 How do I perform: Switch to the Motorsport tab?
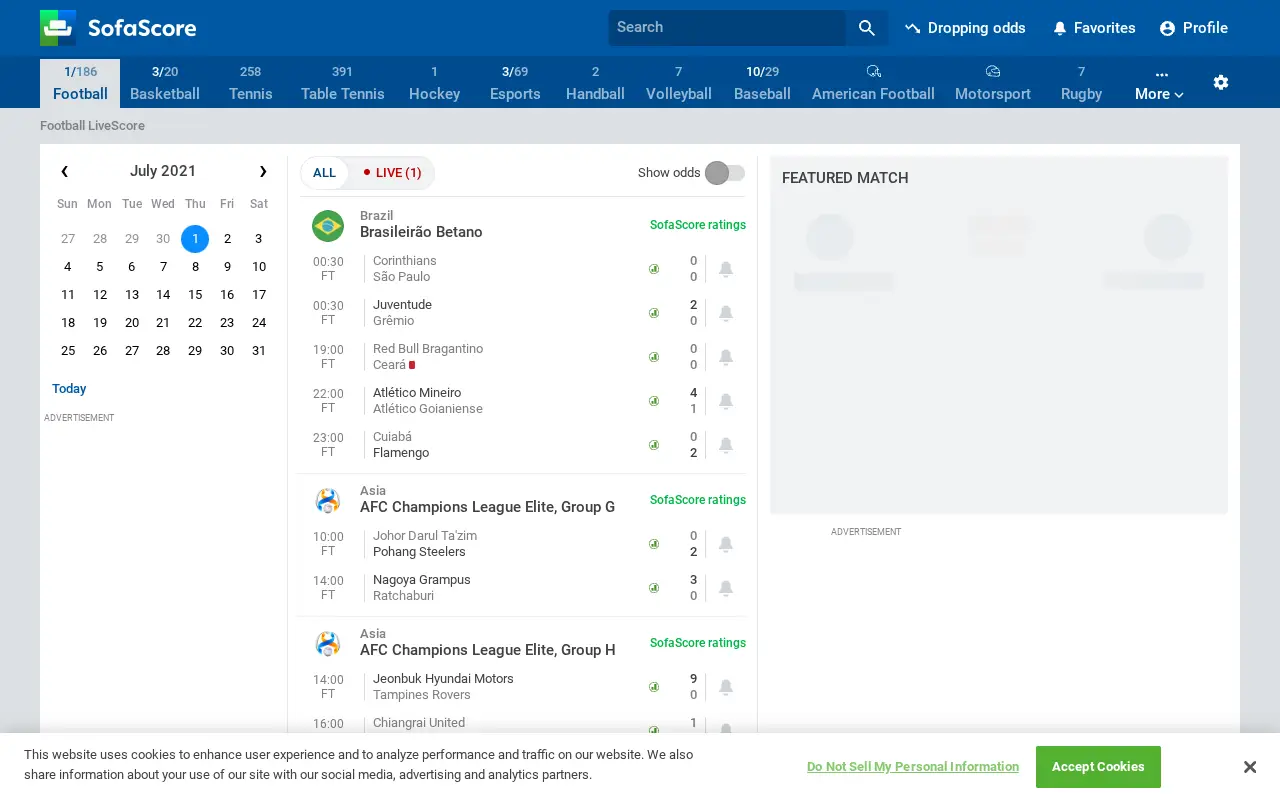click(x=993, y=83)
